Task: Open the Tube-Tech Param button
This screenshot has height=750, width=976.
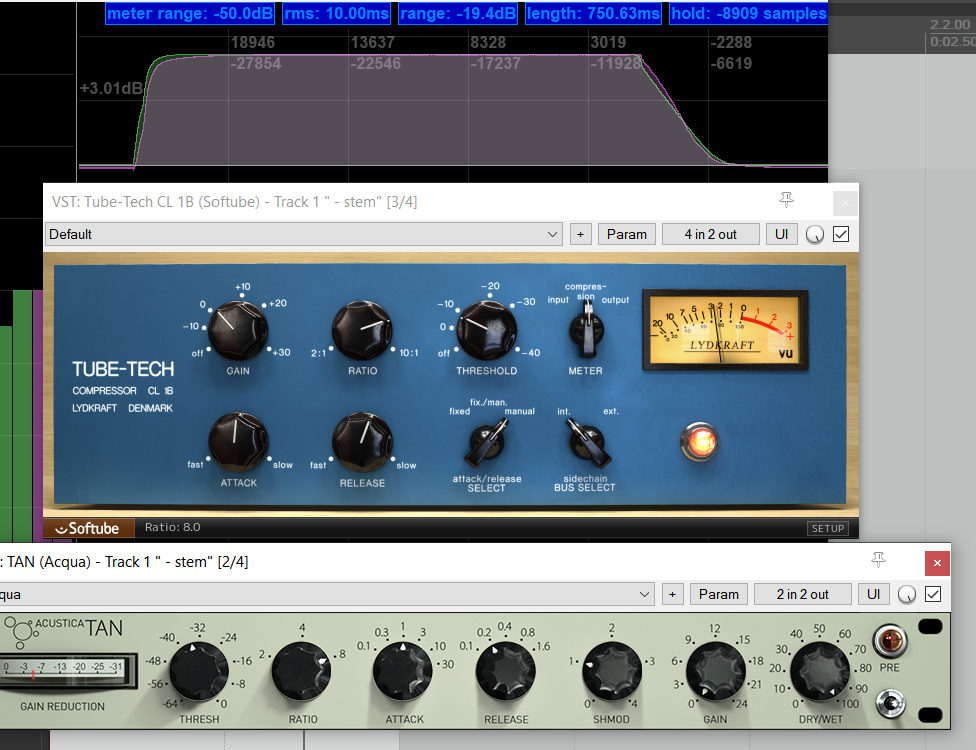Action: (x=627, y=235)
